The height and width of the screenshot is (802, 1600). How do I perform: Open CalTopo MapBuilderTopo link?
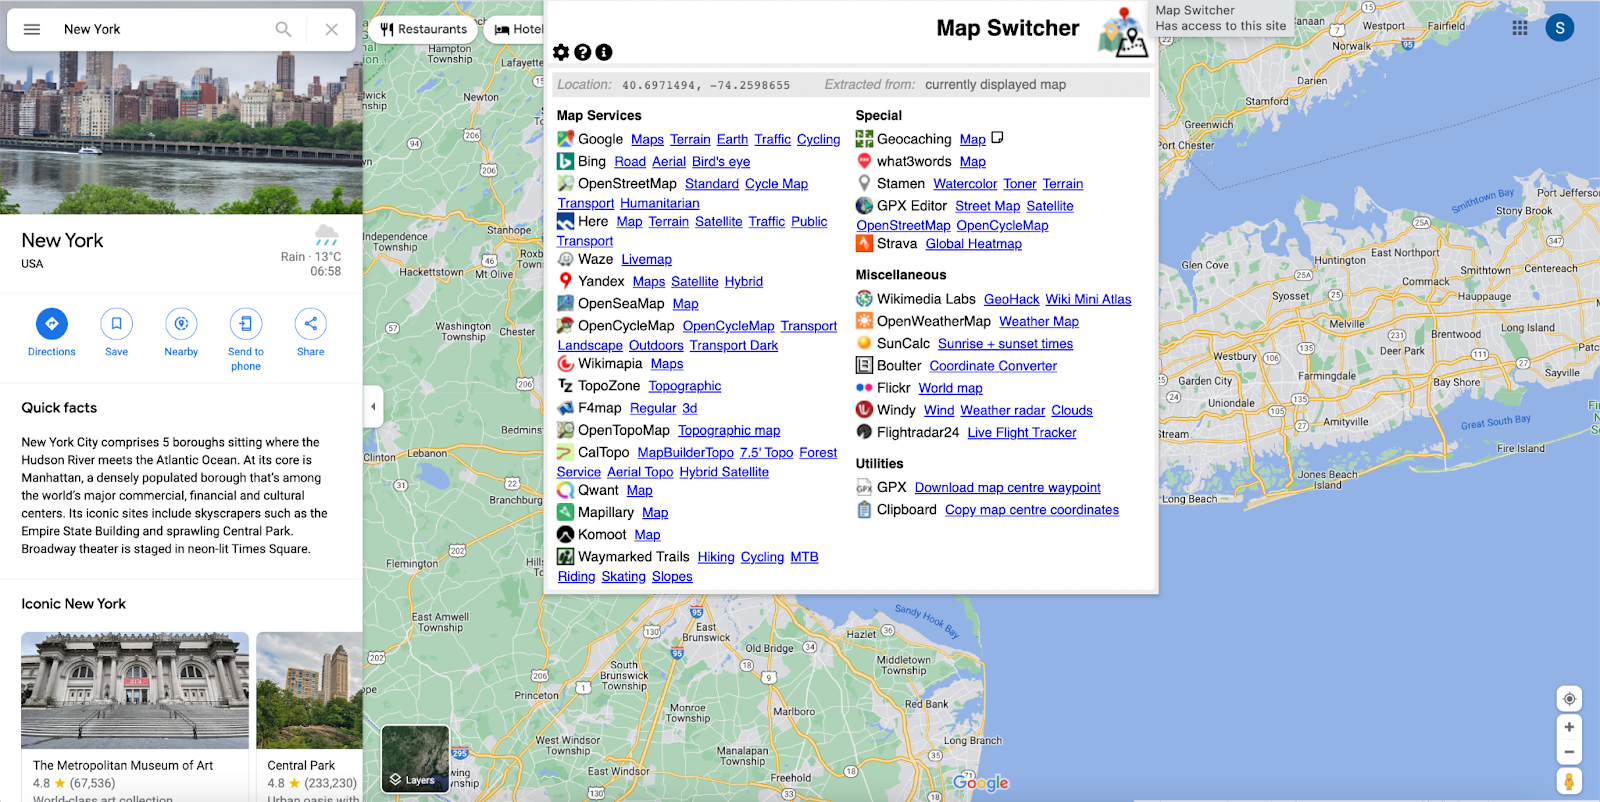point(686,453)
